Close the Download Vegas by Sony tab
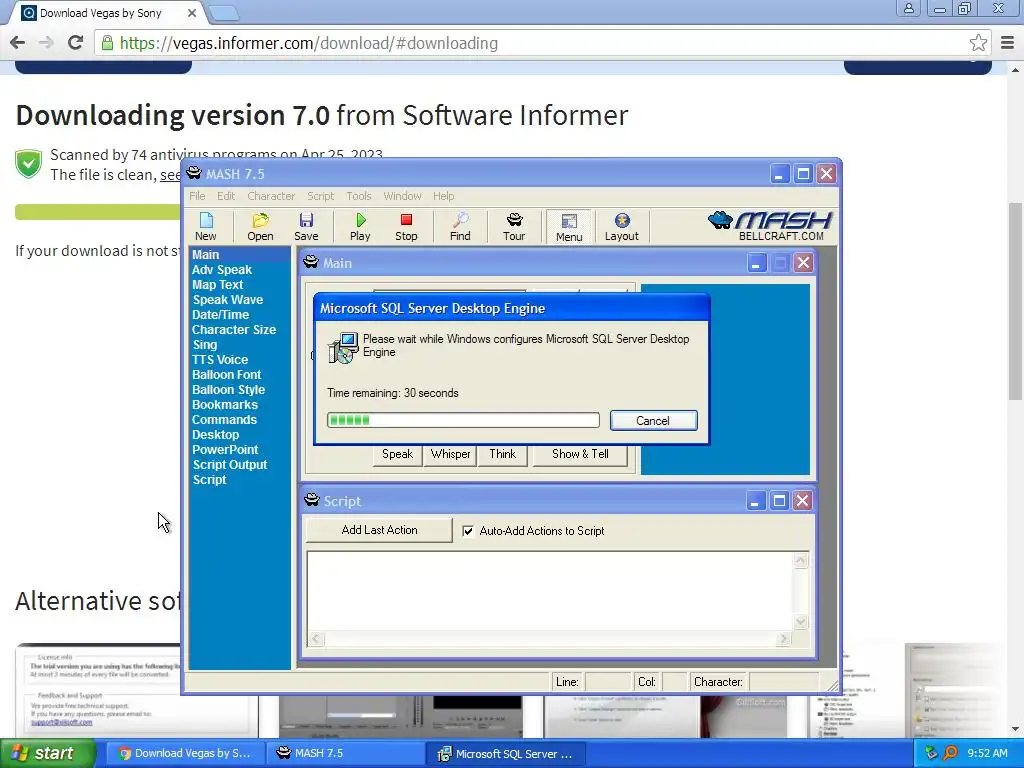Screen dimensions: 1024x768 (x=191, y=13)
